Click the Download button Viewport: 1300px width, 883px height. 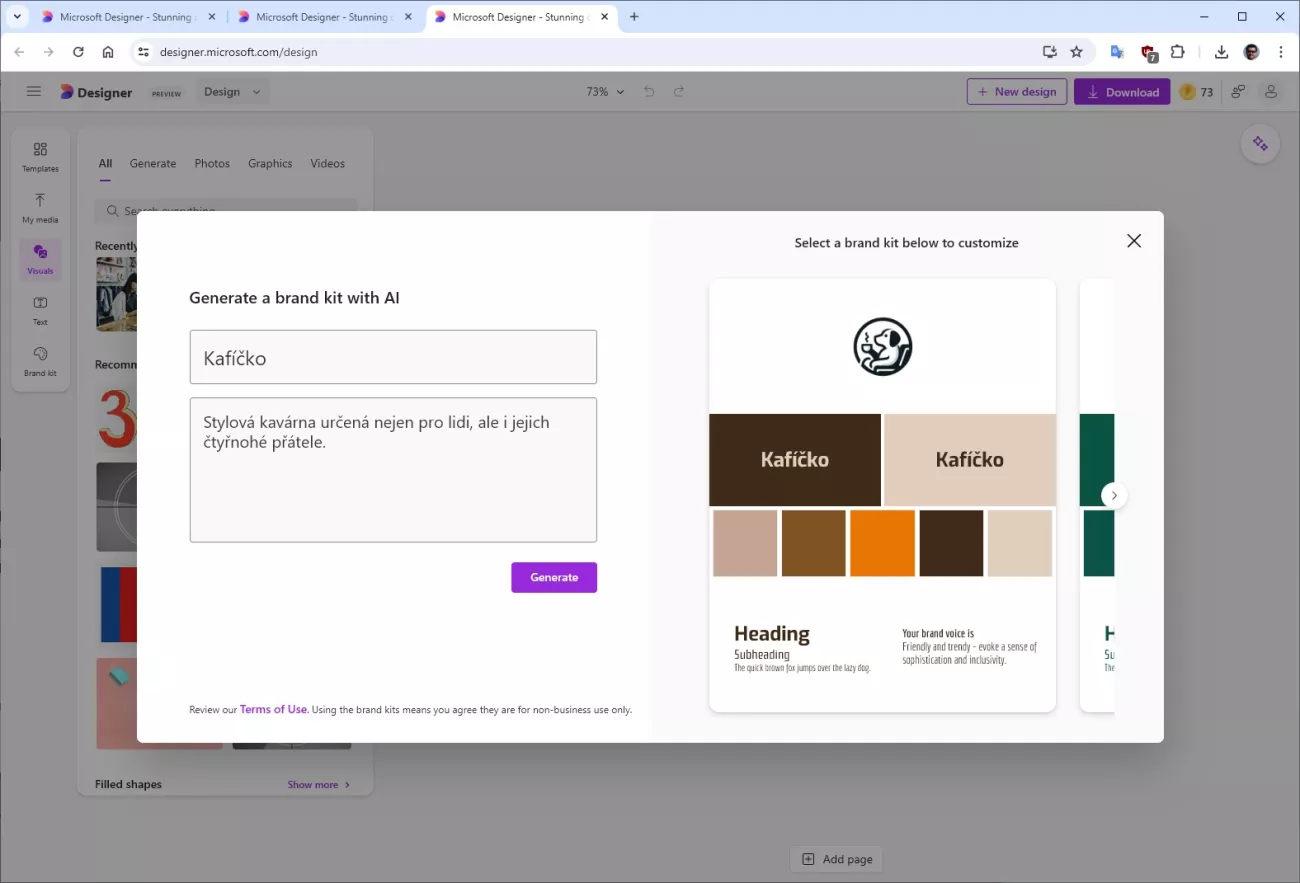(x=1122, y=92)
